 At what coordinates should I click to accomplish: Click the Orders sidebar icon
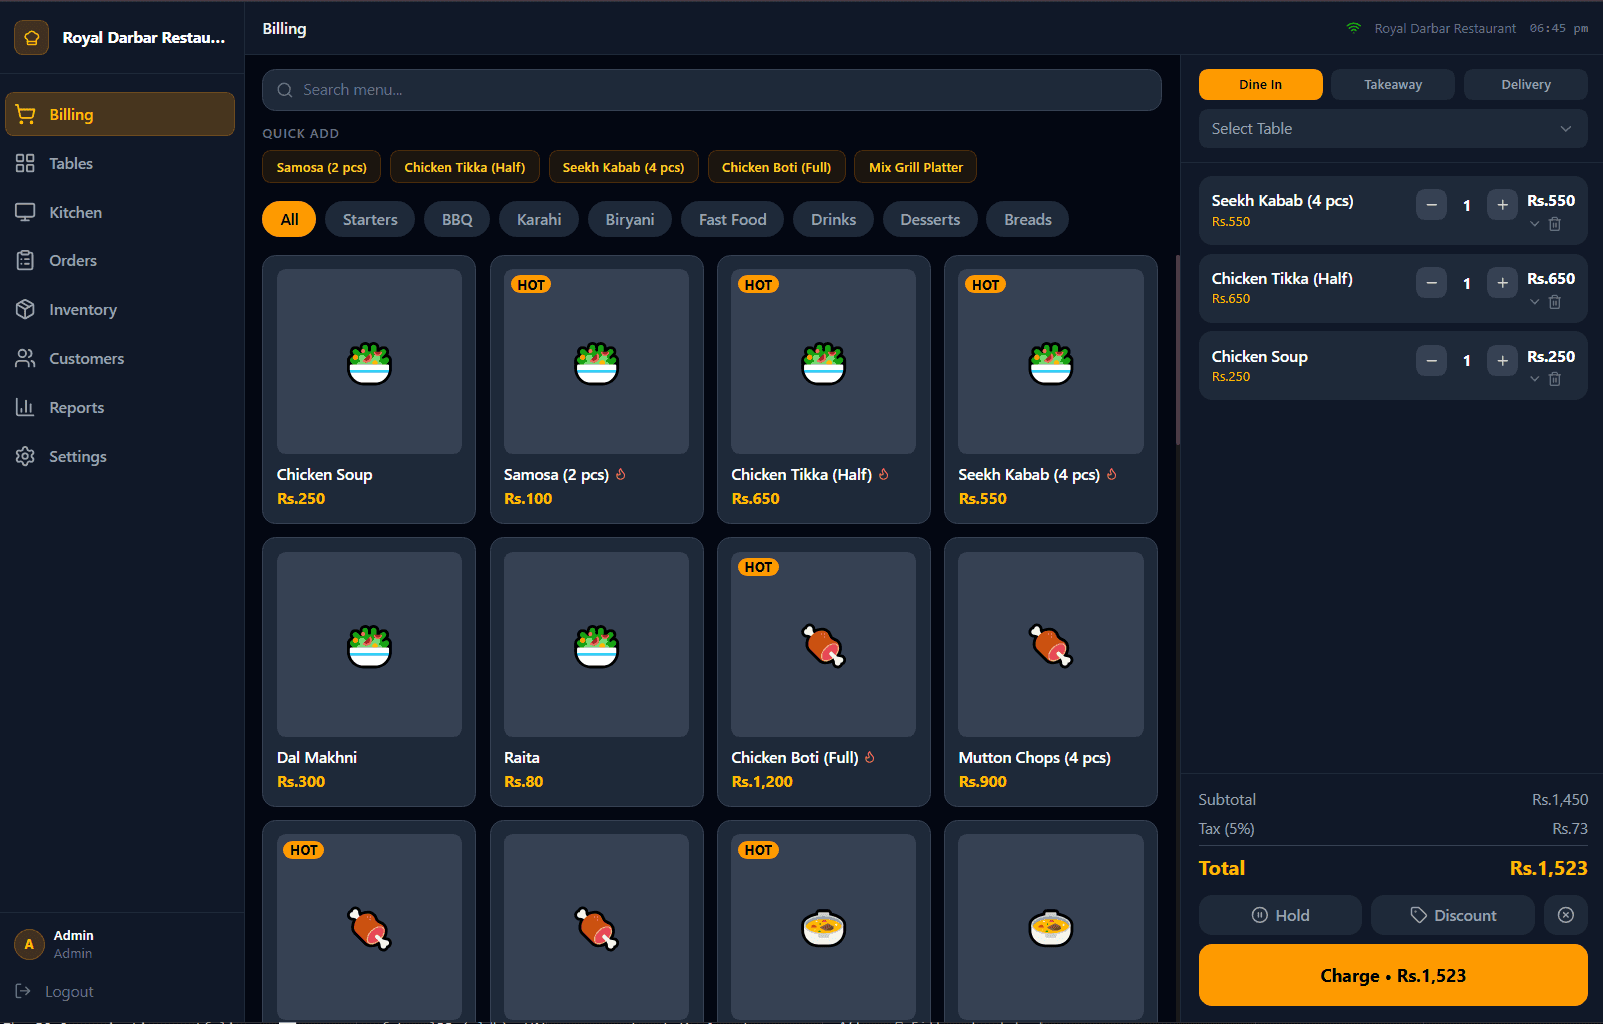pyautogui.click(x=25, y=260)
